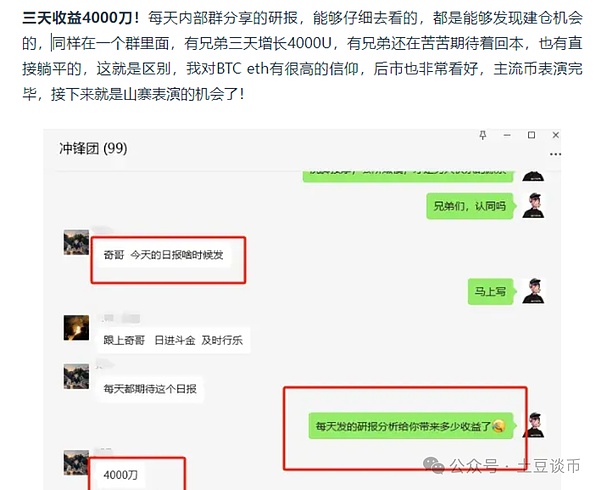Click the sender avatar beside 马上写
Viewport: 600px width, 490px height.
(x=533, y=291)
